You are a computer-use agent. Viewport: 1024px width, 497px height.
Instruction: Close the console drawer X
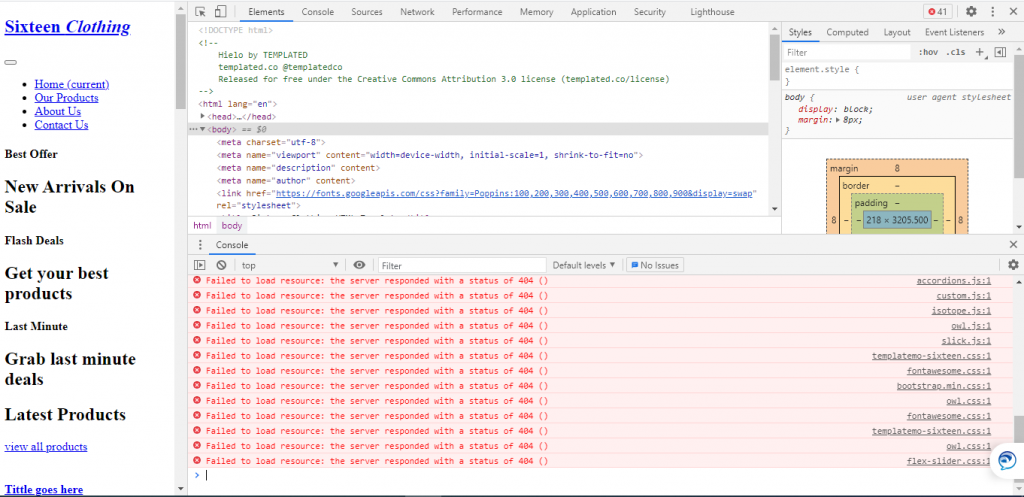pyautogui.click(x=1013, y=244)
